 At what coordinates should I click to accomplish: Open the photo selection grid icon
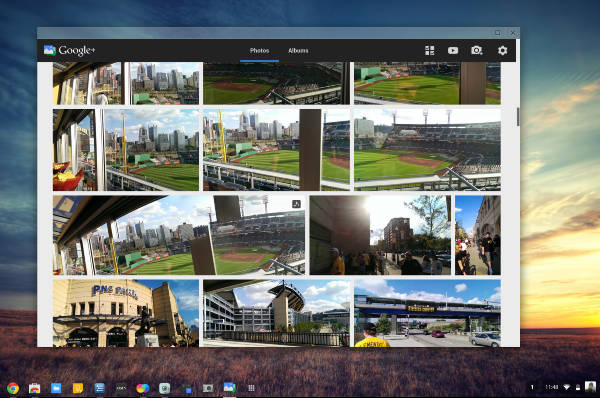click(x=430, y=51)
